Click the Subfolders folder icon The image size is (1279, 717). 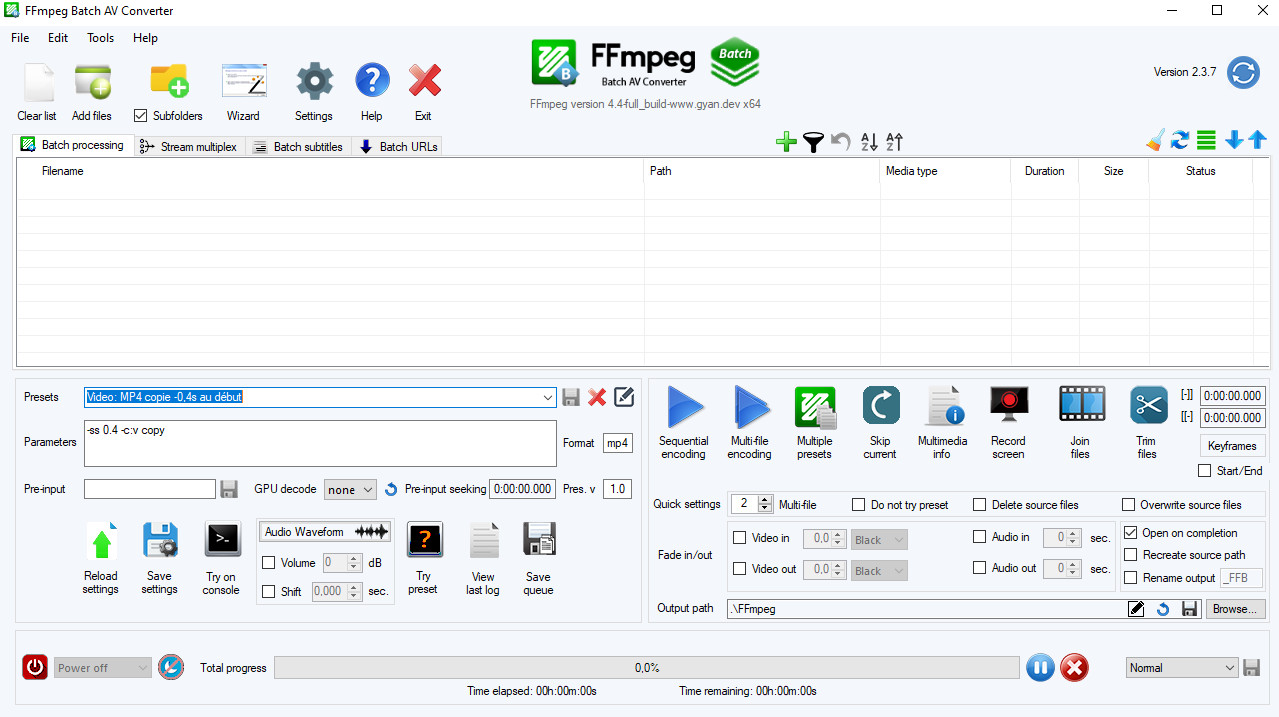[x=169, y=80]
